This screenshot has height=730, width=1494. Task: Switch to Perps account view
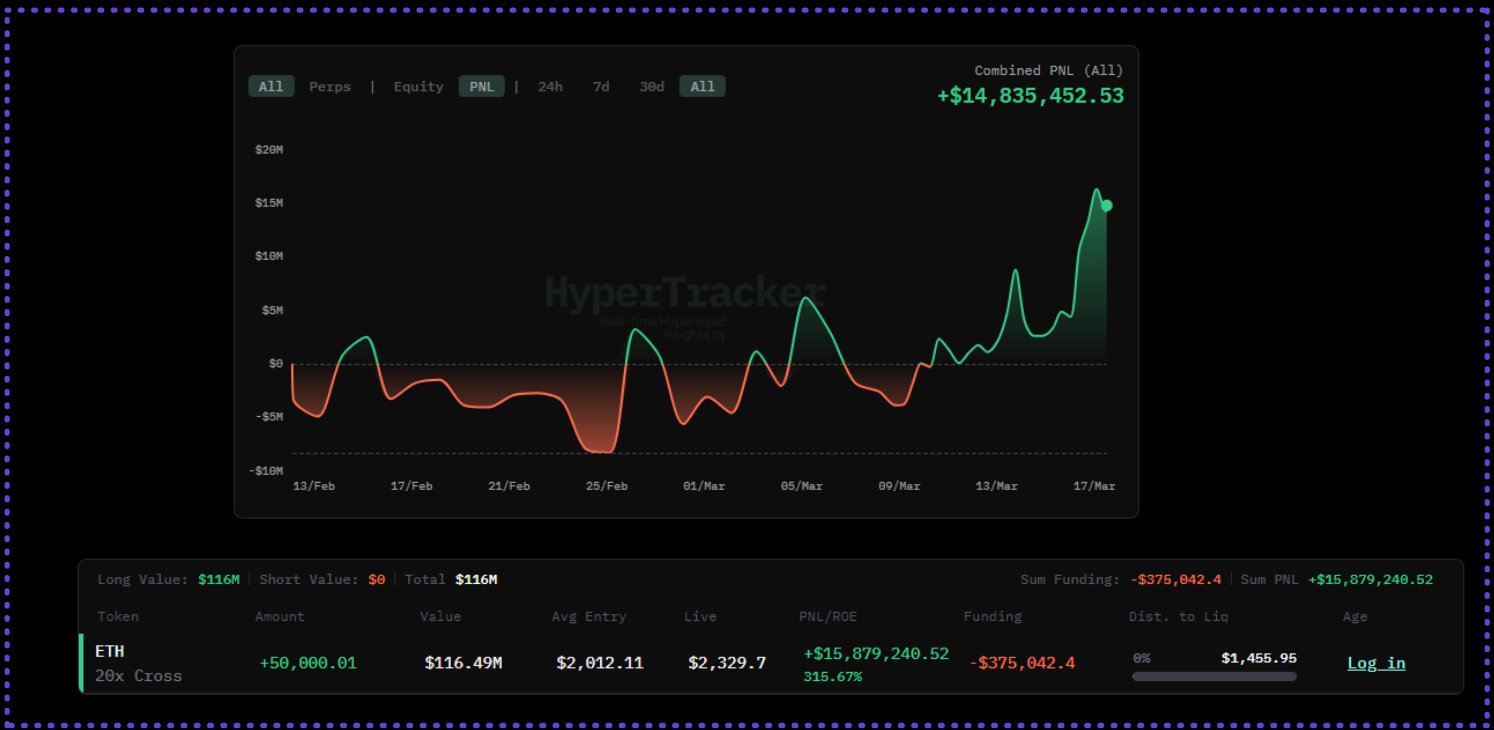pyautogui.click(x=330, y=87)
